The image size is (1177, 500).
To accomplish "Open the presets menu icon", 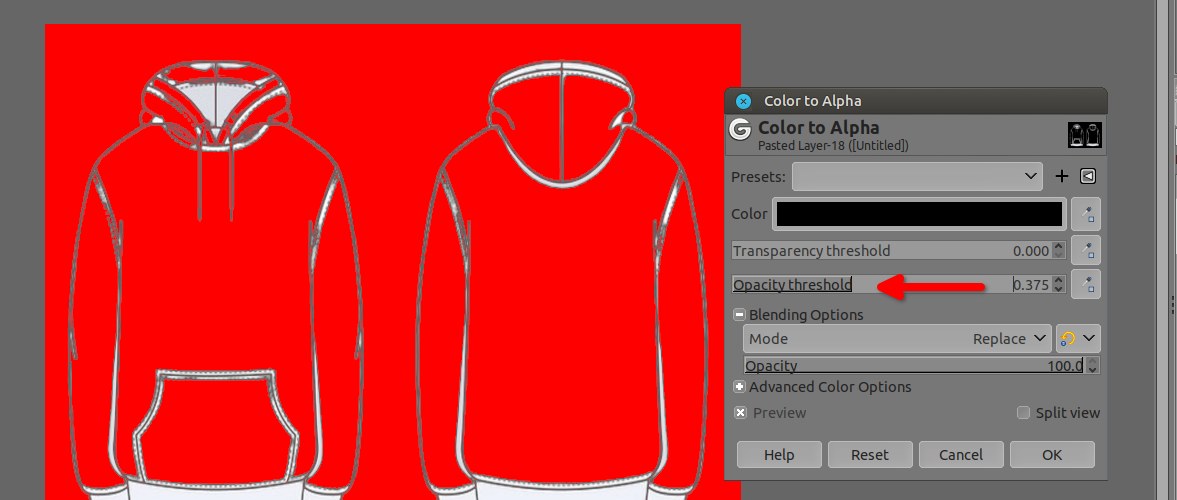I will point(1088,176).
